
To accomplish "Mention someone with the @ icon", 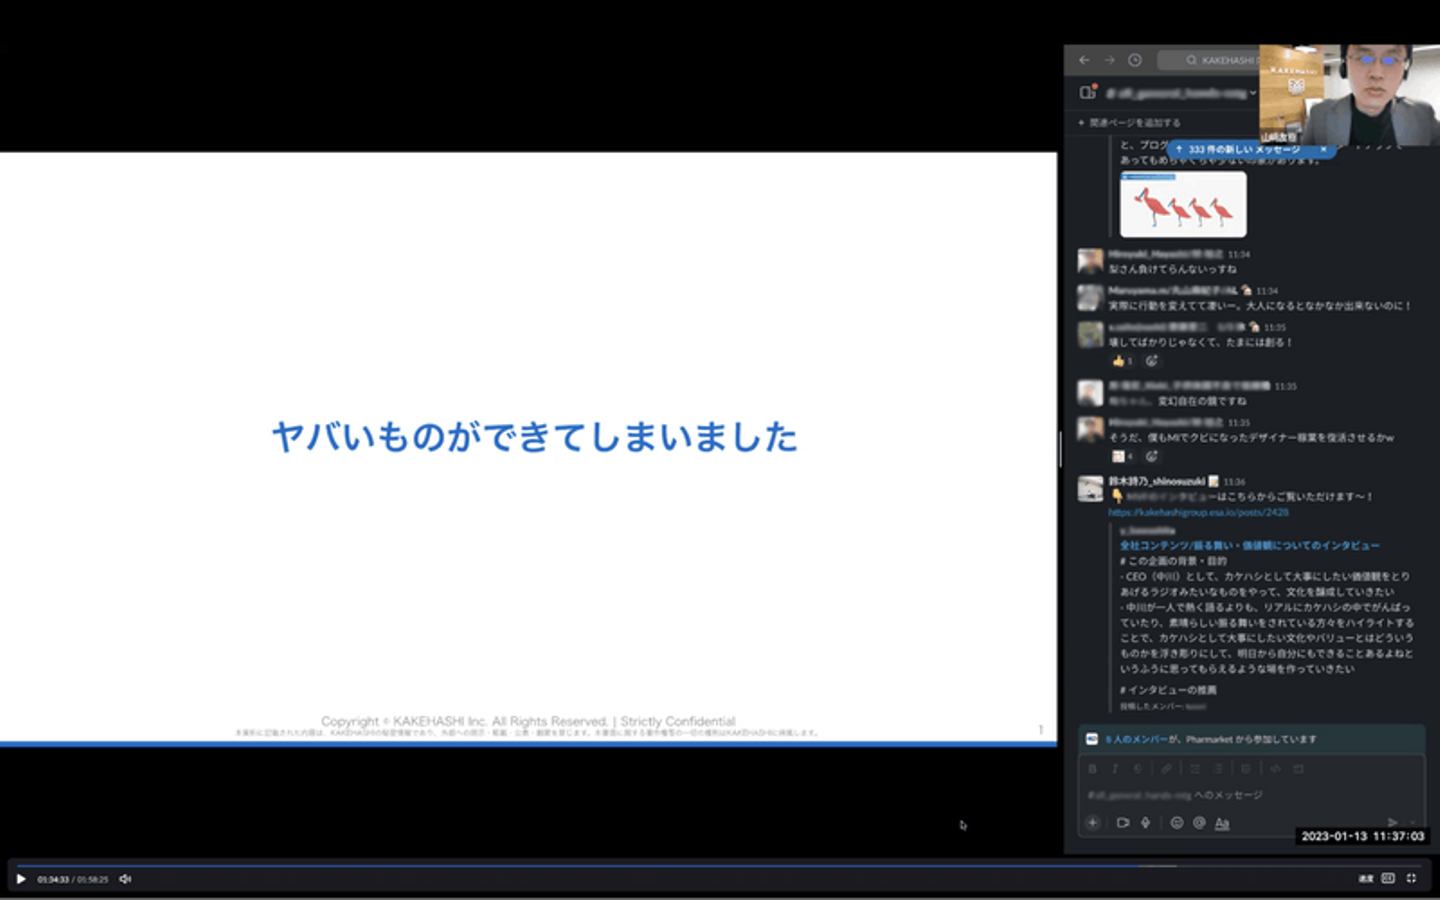I will 1199,823.
